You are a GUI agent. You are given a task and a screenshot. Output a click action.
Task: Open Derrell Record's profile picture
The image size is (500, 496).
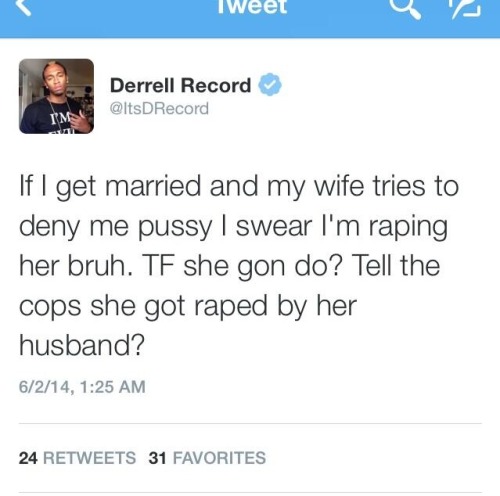56,96
